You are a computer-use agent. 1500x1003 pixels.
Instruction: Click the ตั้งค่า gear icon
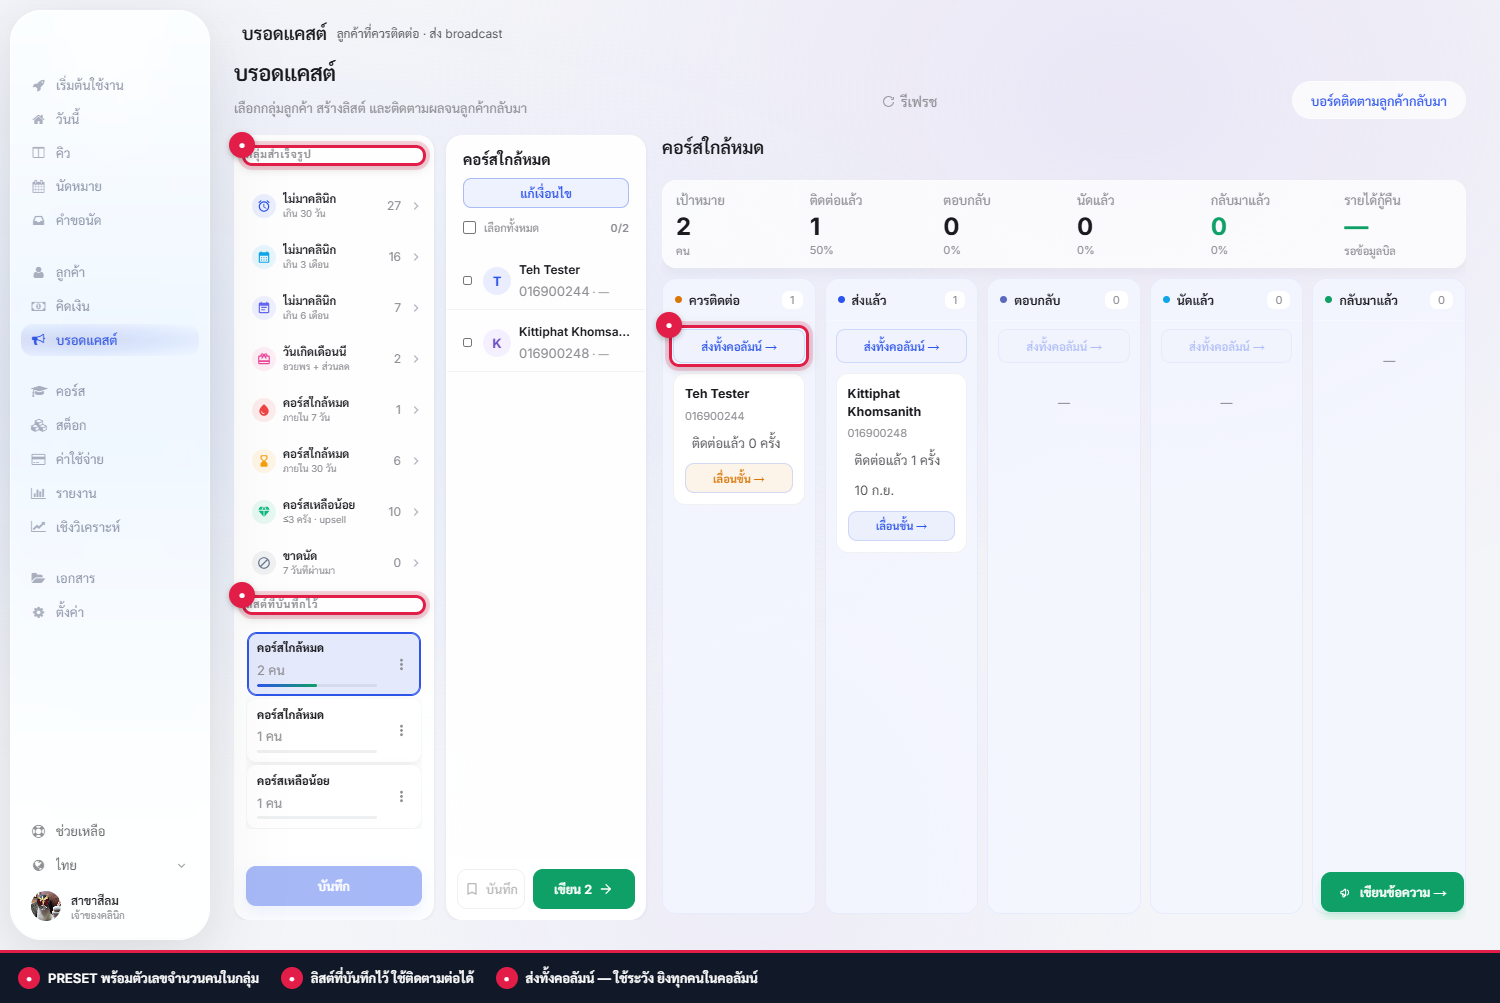tap(38, 613)
